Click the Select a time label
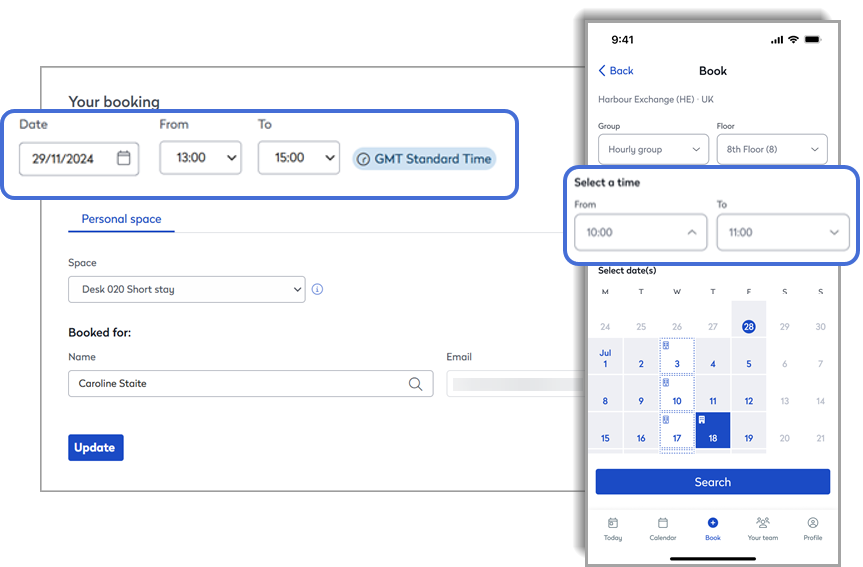This screenshot has height=567, width=863. click(x=607, y=183)
